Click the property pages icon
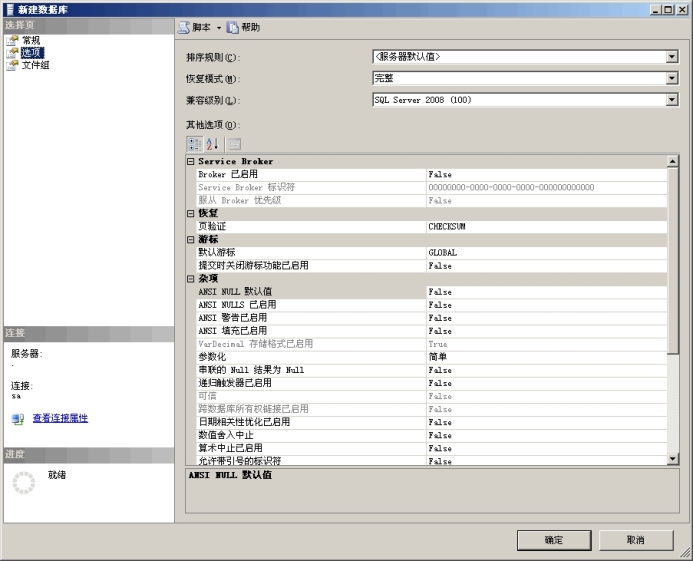The image size is (693, 561). [234, 144]
